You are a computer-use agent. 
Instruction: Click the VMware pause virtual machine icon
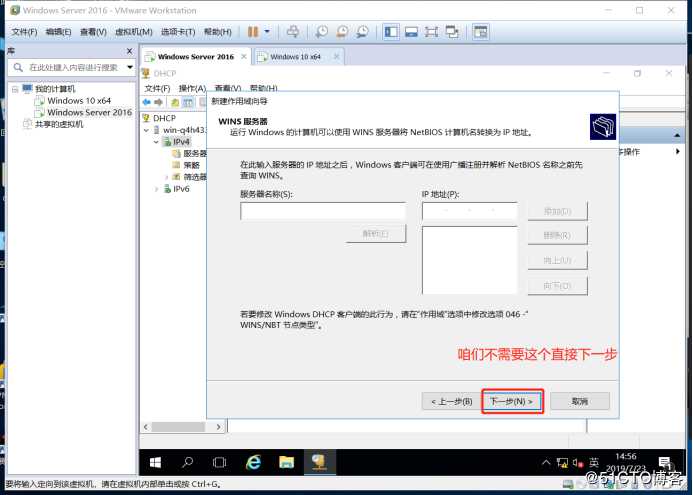[x=253, y=32]
